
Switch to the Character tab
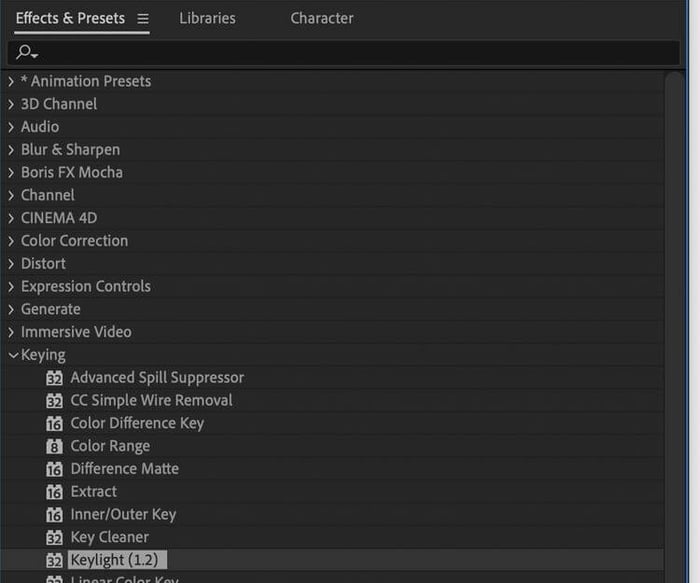(322, 18)
